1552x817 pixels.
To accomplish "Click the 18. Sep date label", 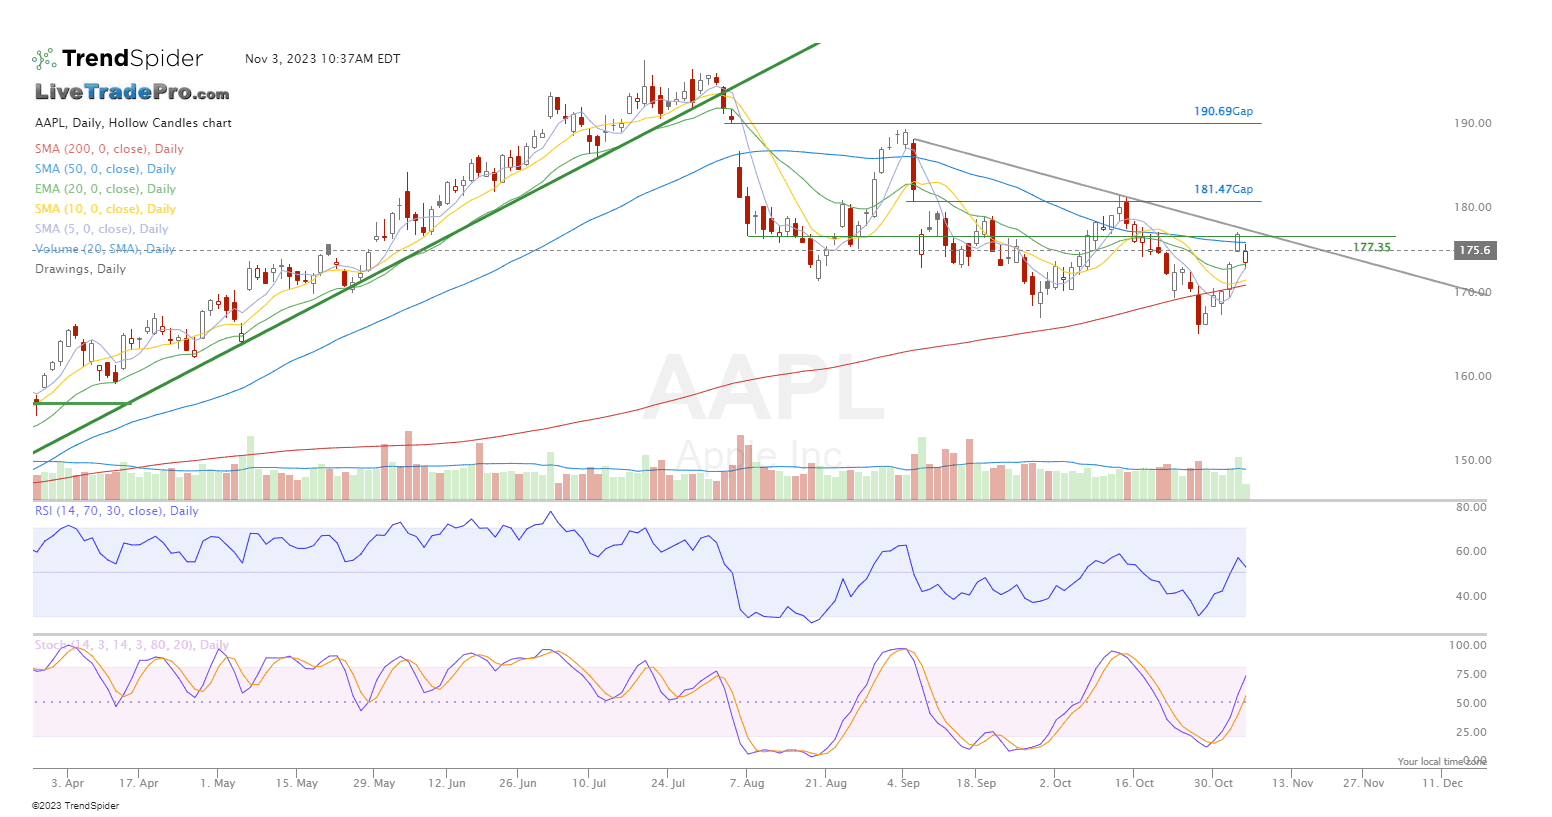I will pos(976,783).
